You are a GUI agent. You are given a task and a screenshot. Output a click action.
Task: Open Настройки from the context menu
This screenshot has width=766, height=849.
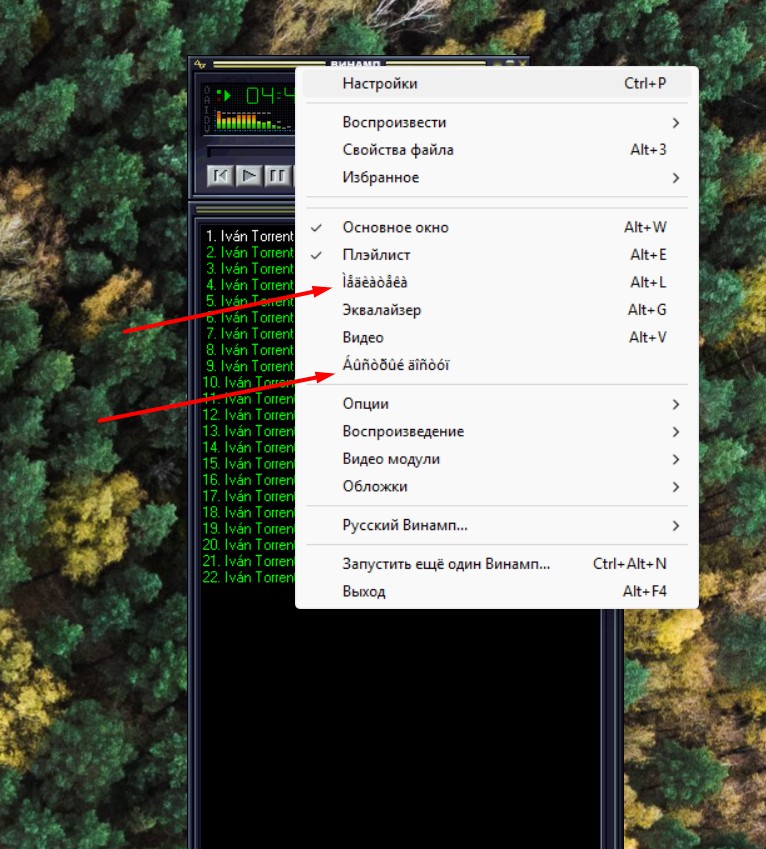click(496, 84)
